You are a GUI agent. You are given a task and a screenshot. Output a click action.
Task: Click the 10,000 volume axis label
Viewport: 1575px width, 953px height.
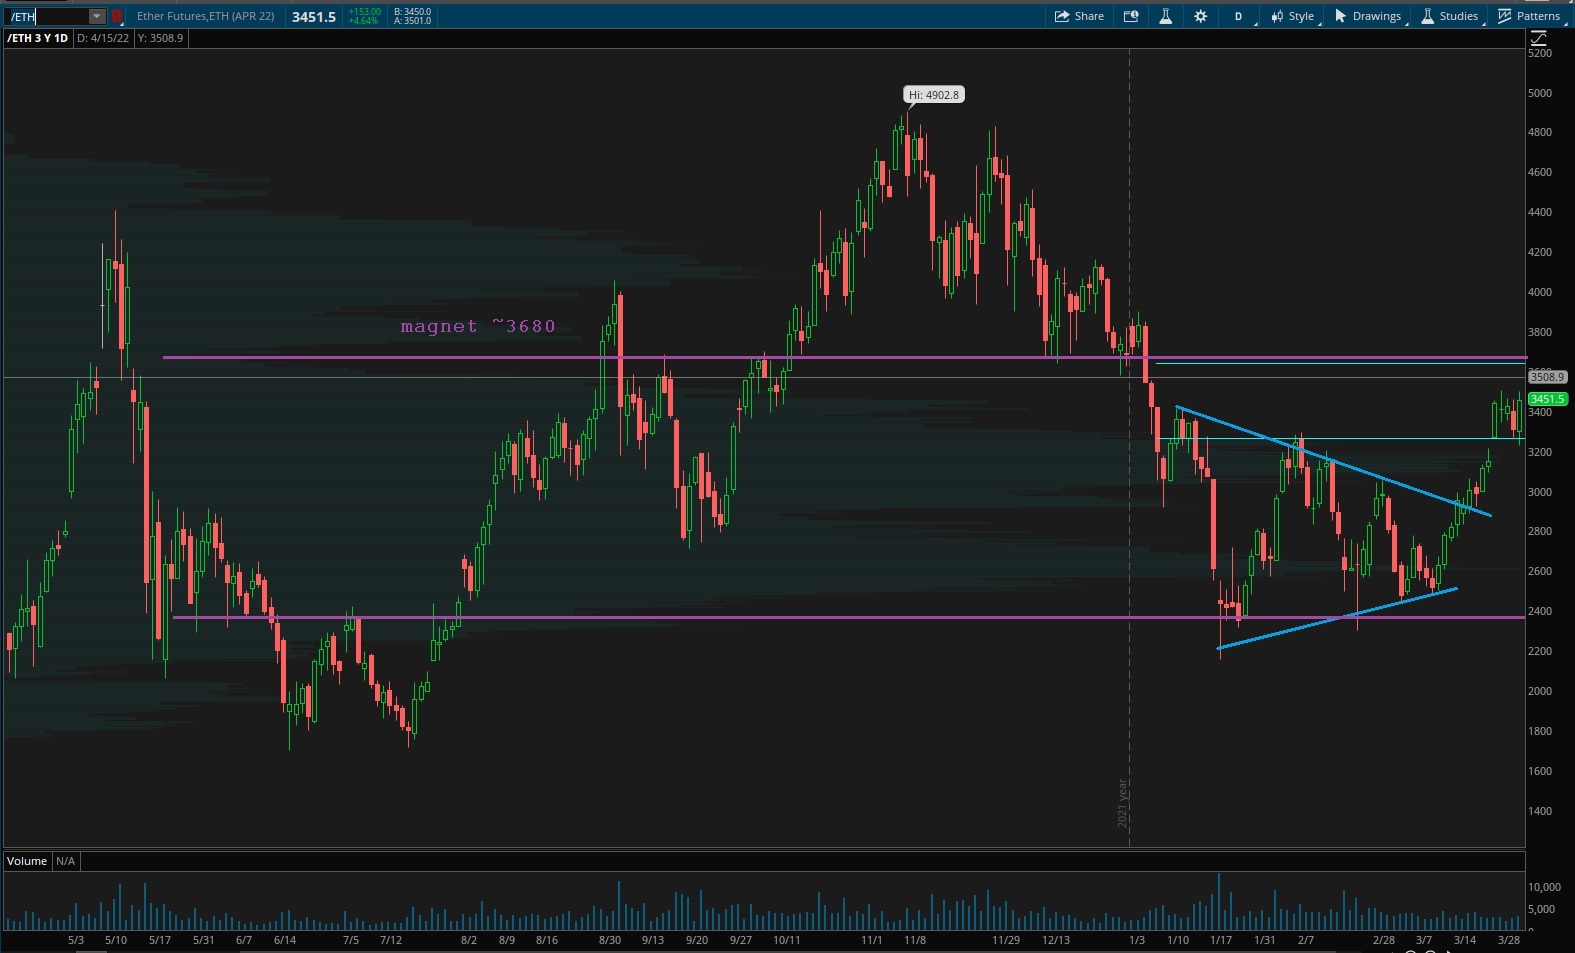click(x=1544, y=887)
